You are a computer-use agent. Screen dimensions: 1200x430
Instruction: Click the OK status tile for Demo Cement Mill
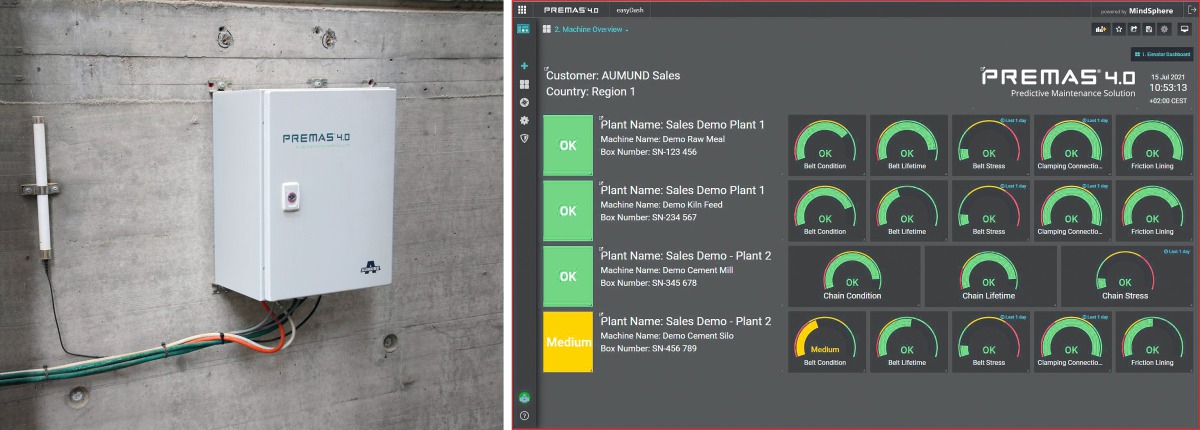tap(568, 276)
